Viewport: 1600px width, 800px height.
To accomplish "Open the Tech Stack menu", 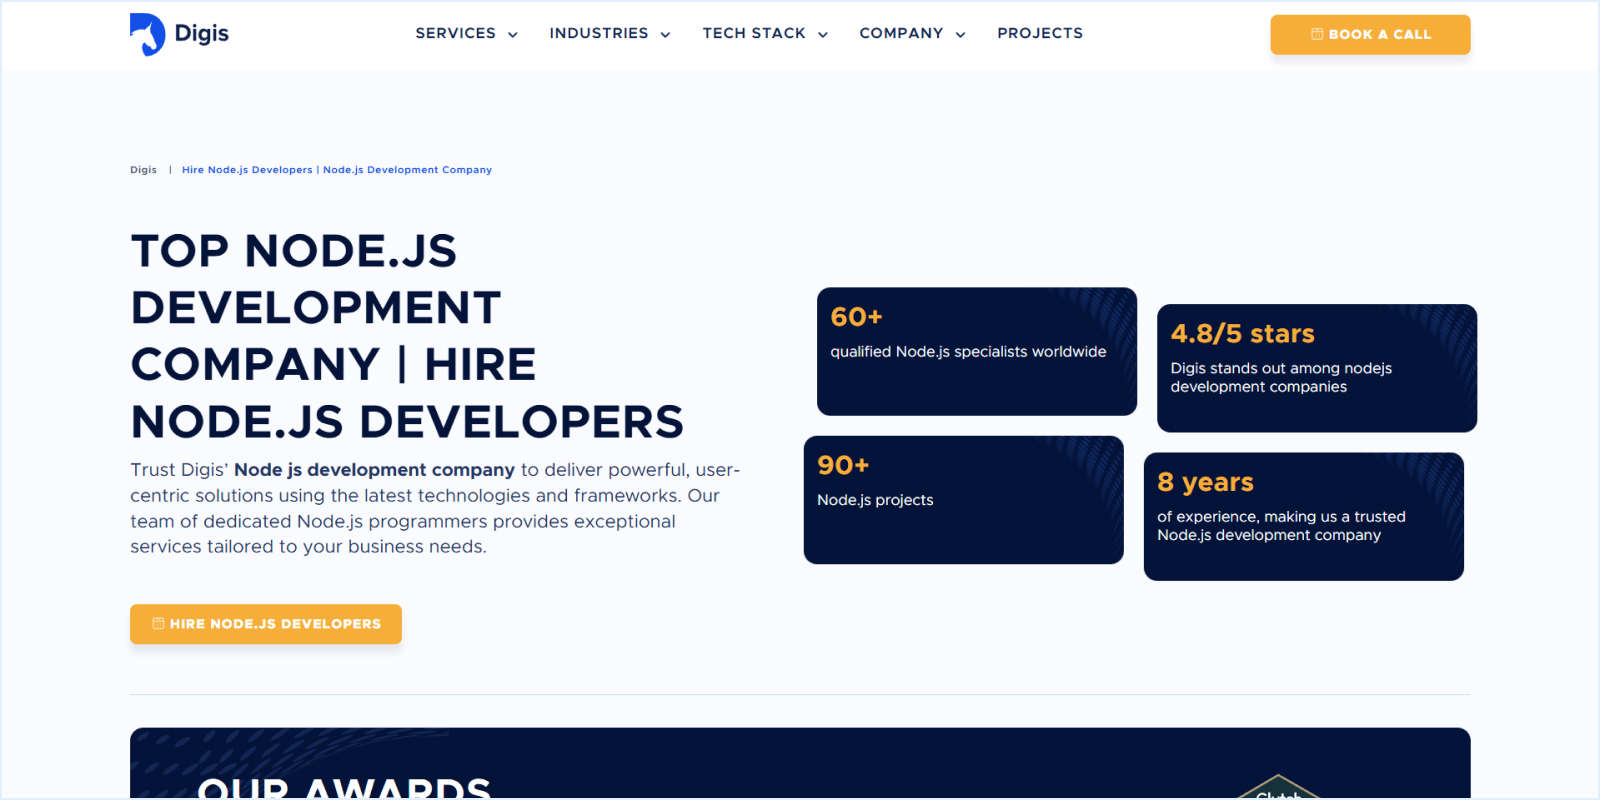I will tap(754, 33).
